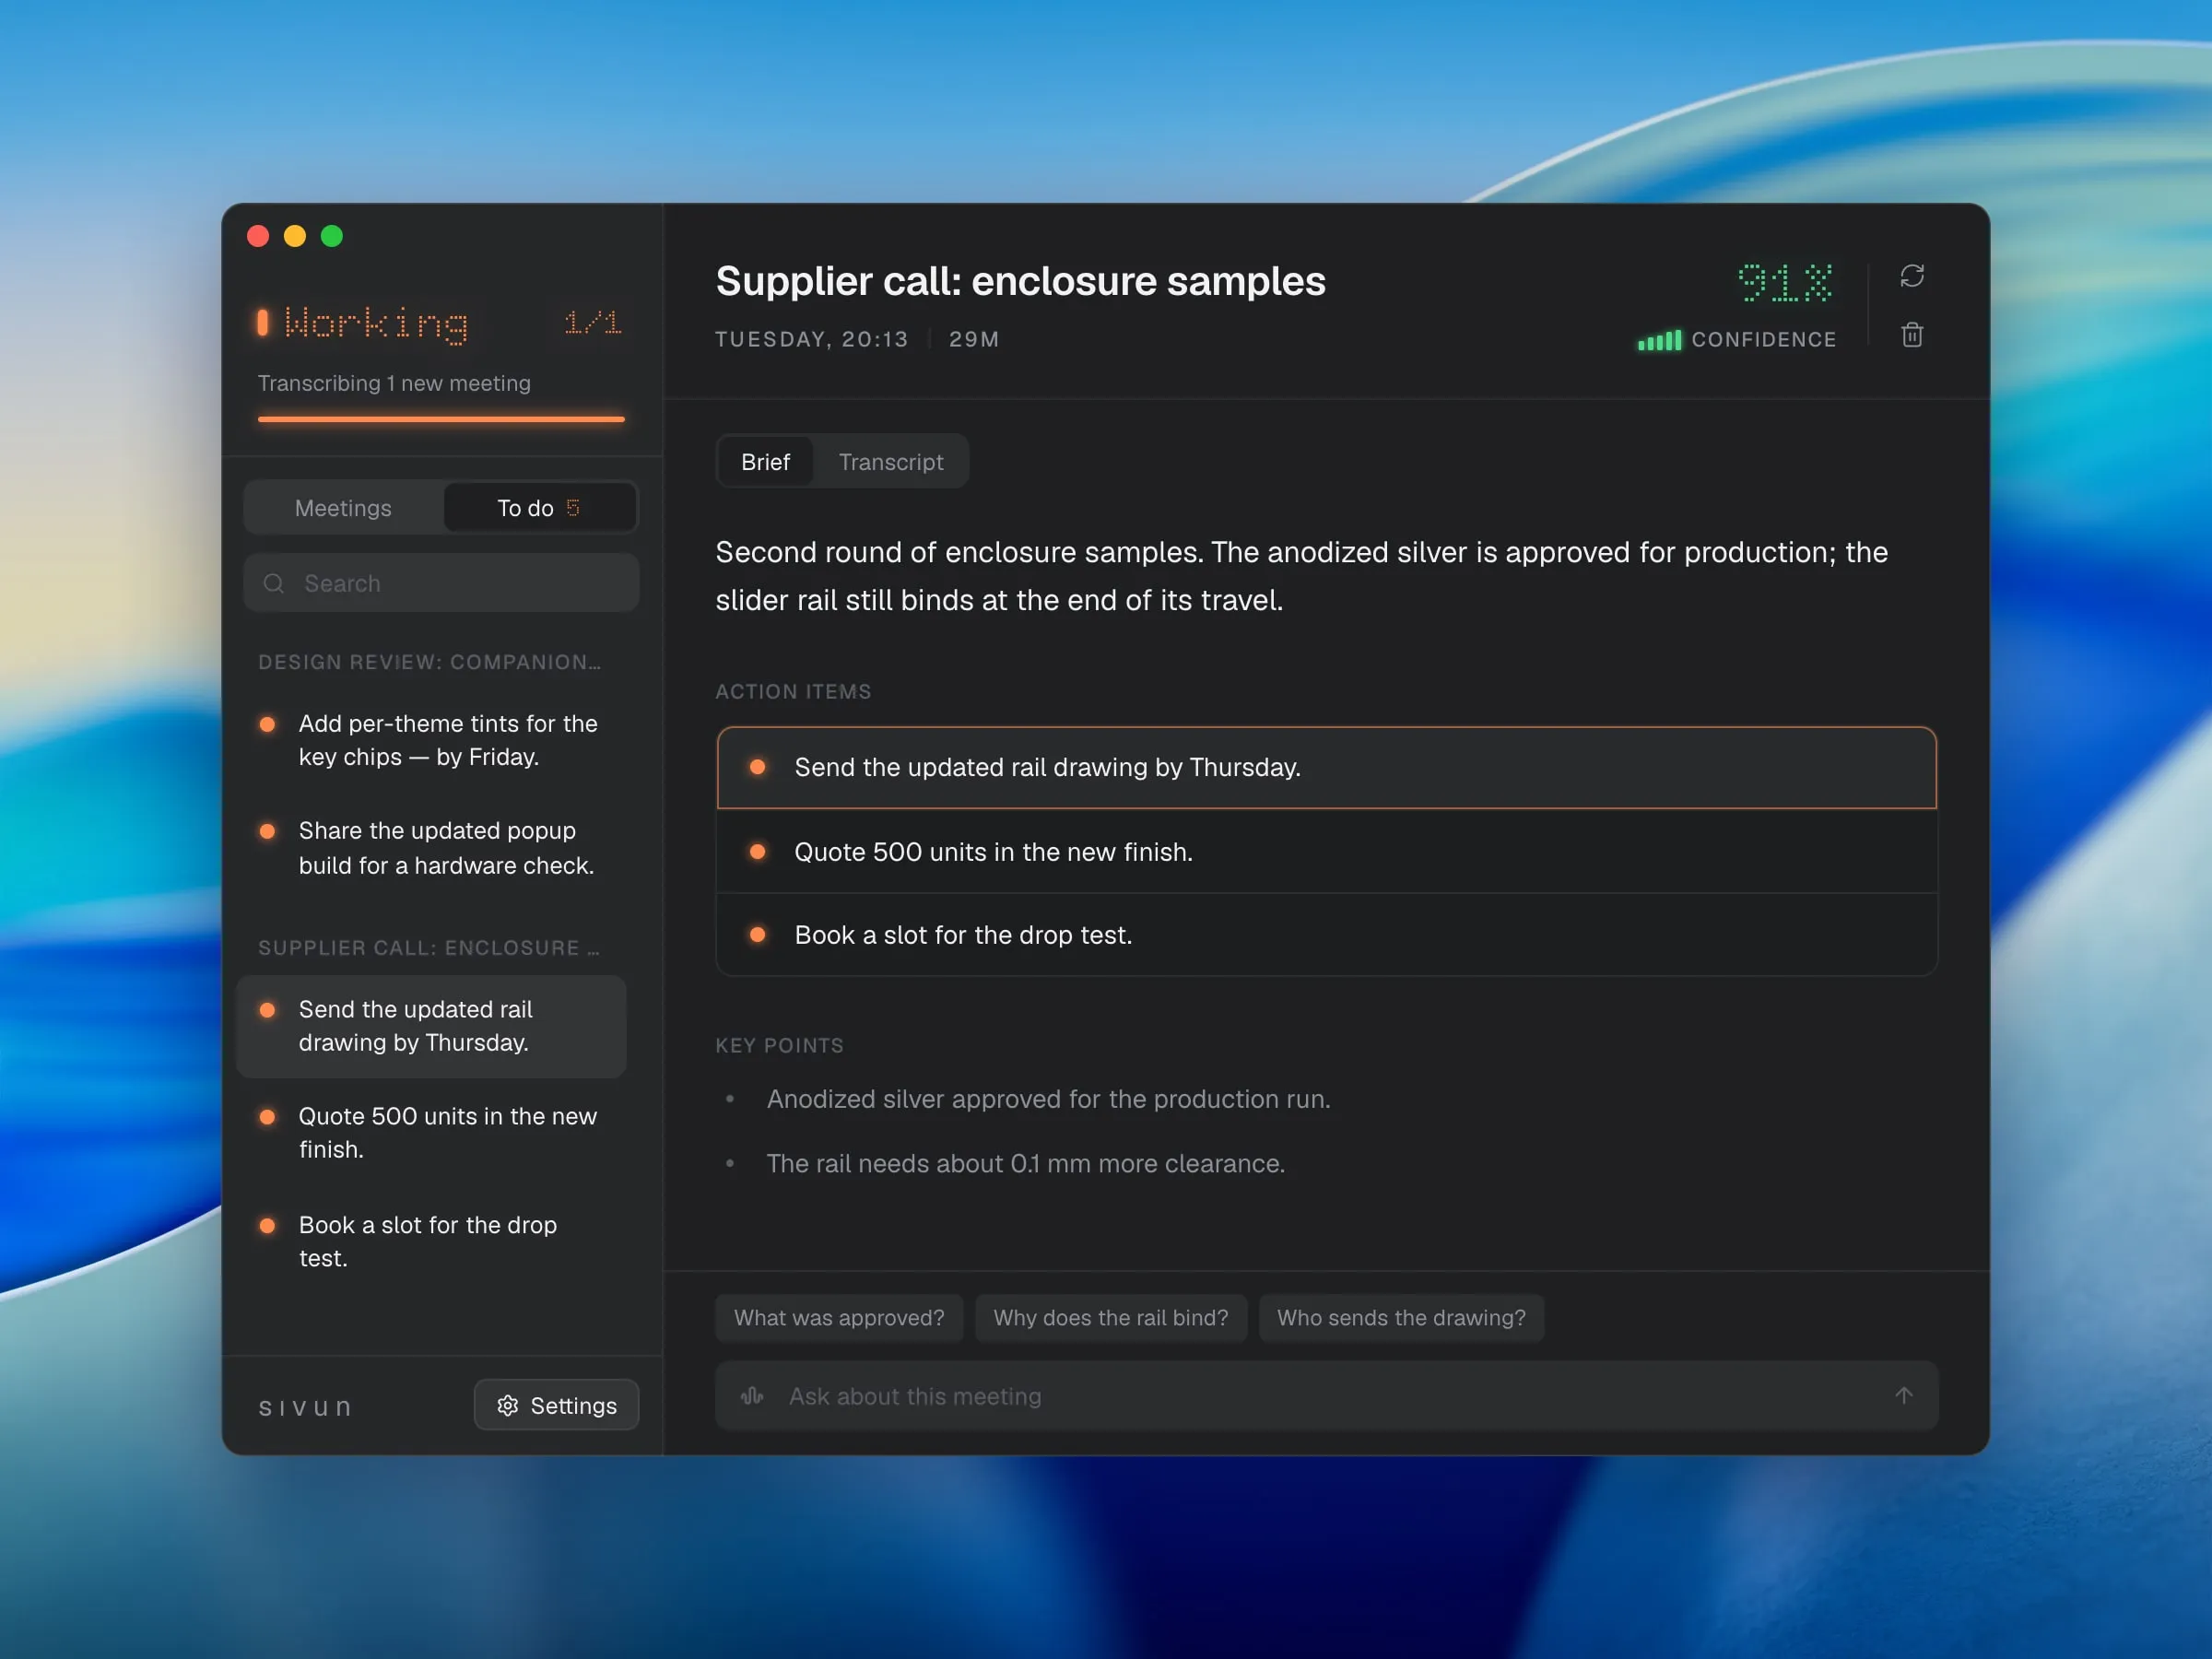The width and height of the screenshot is (2212, 1659).
Task: Pick 'Who sends the drawing?' suggestion
Action: pos(1401,1318)
